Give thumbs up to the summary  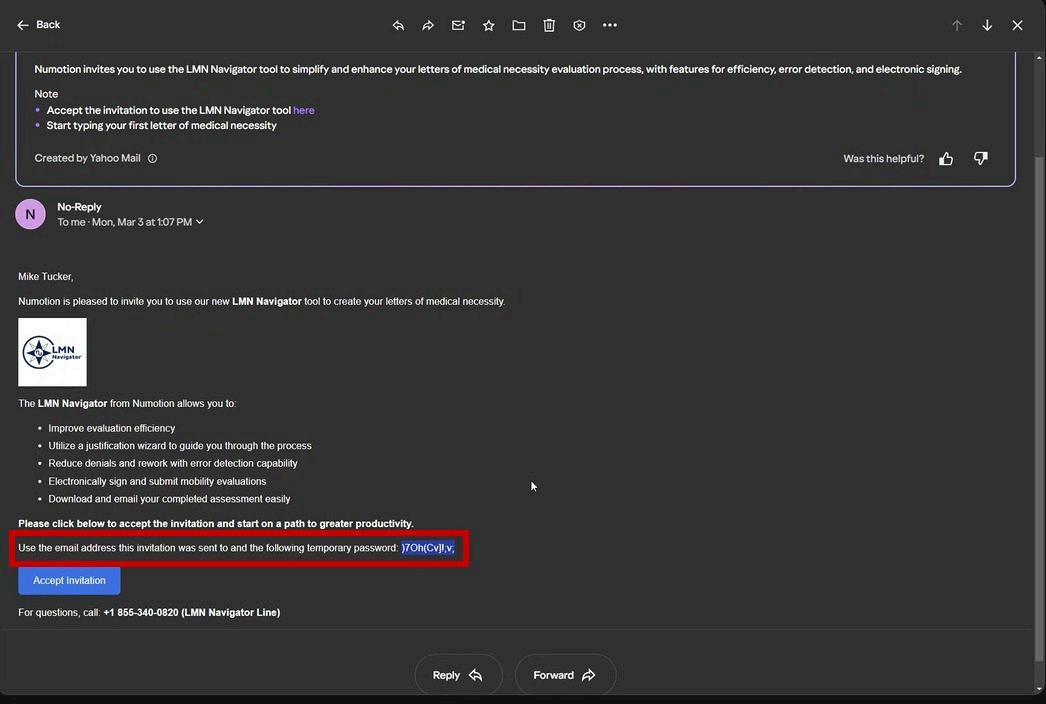946,158
